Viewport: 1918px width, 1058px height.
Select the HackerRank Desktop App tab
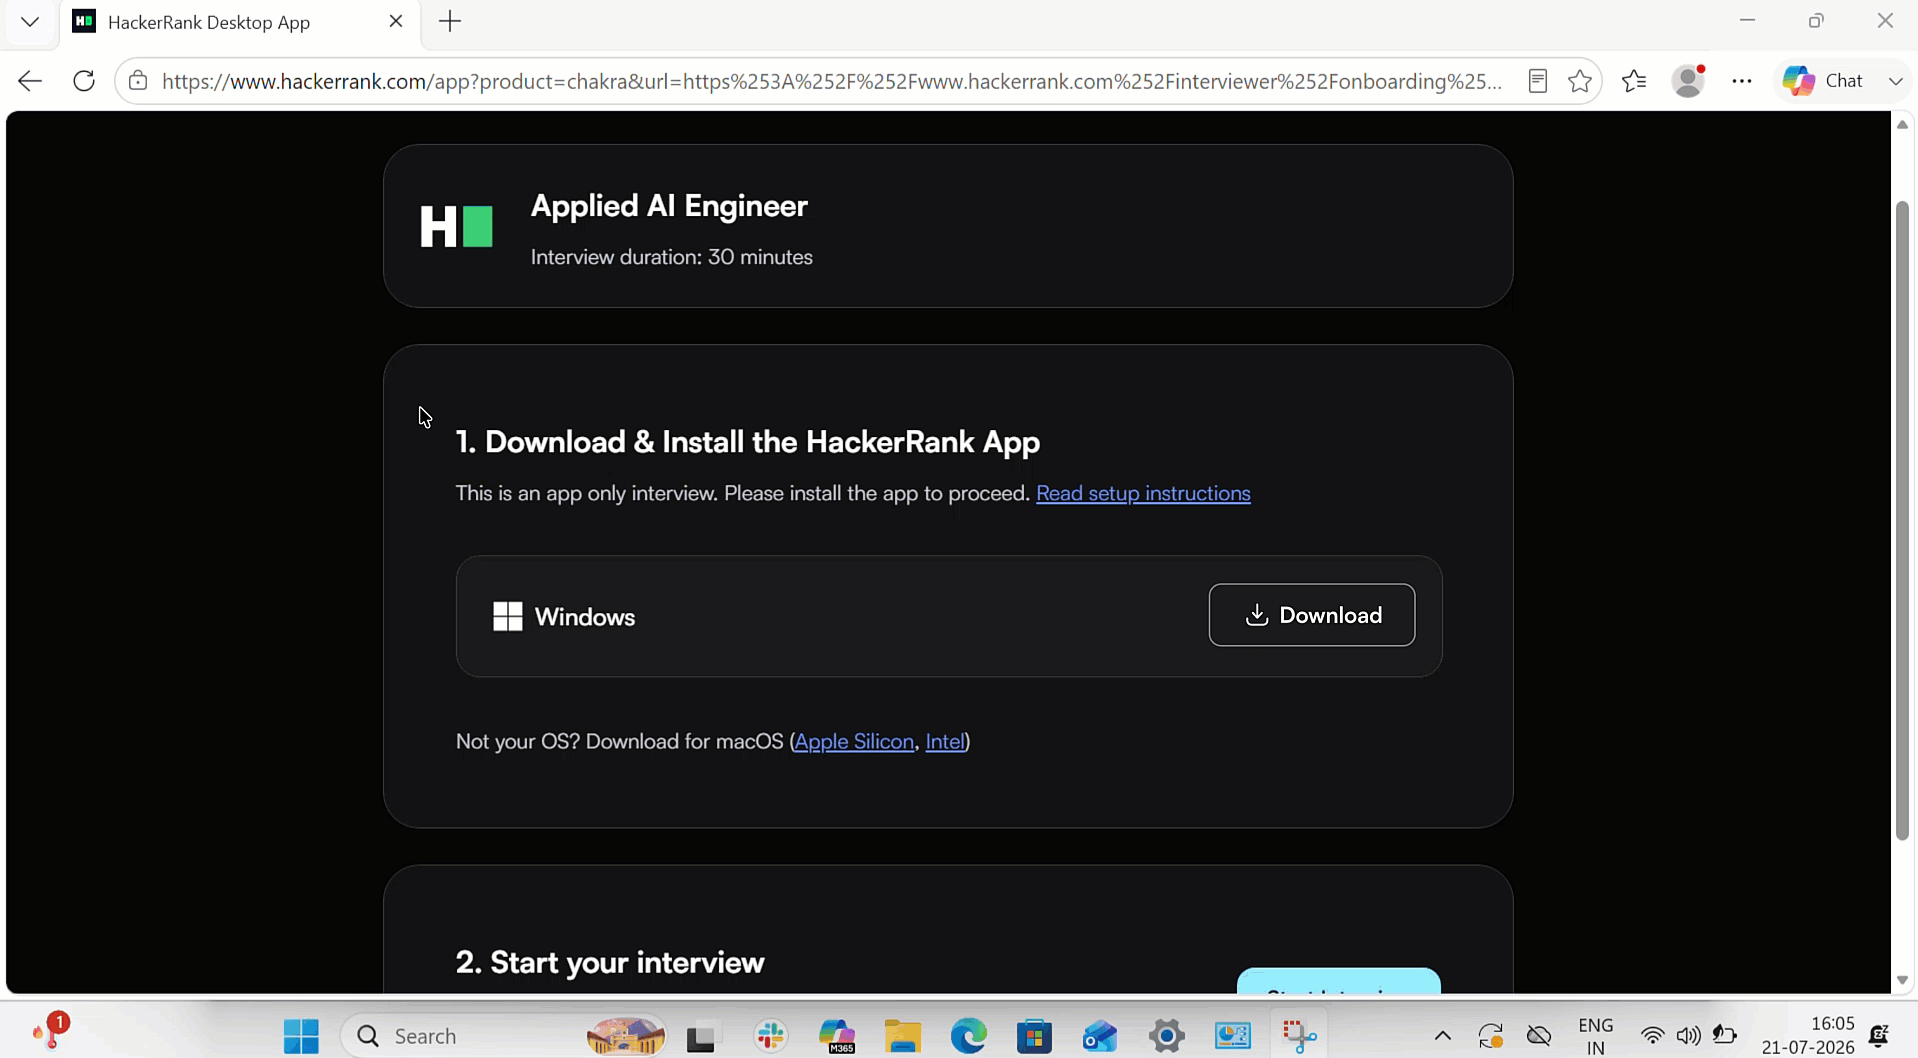[240, 22]
